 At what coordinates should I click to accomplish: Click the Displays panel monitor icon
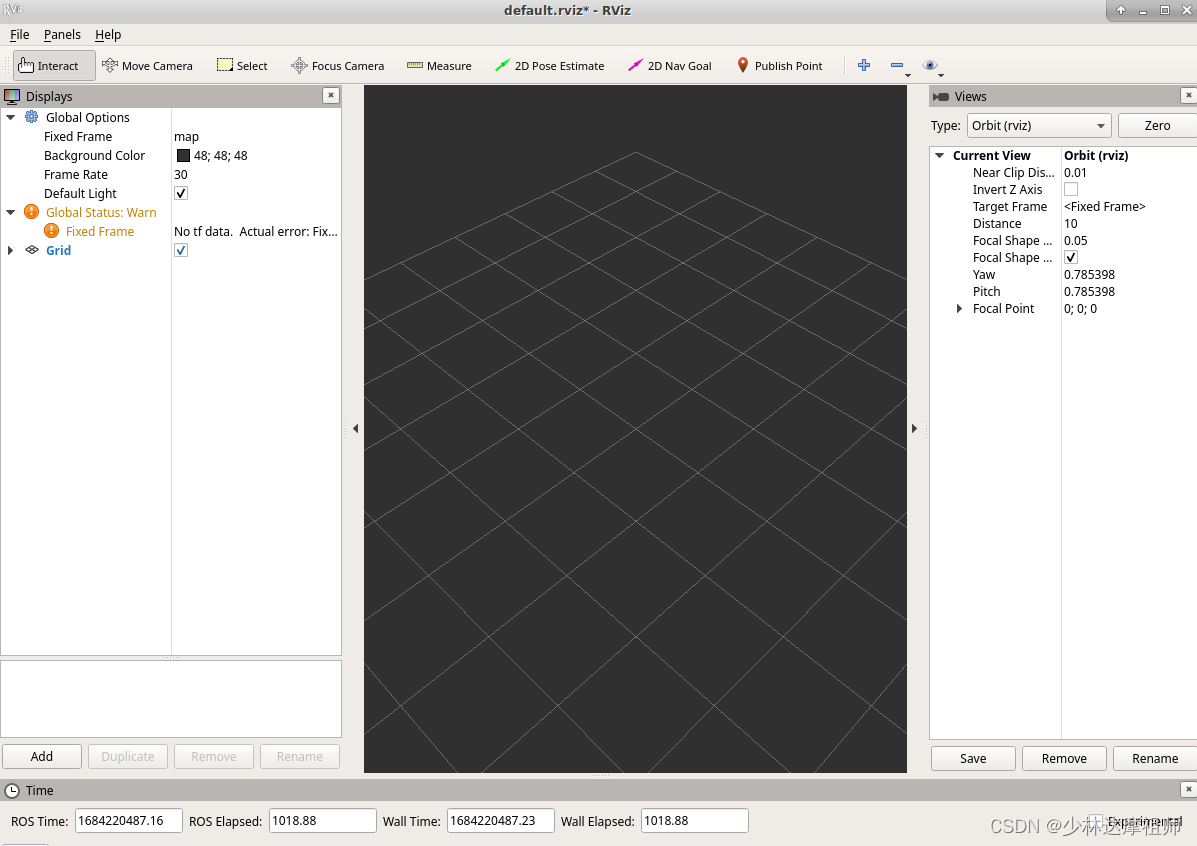(x=12, y=96)
